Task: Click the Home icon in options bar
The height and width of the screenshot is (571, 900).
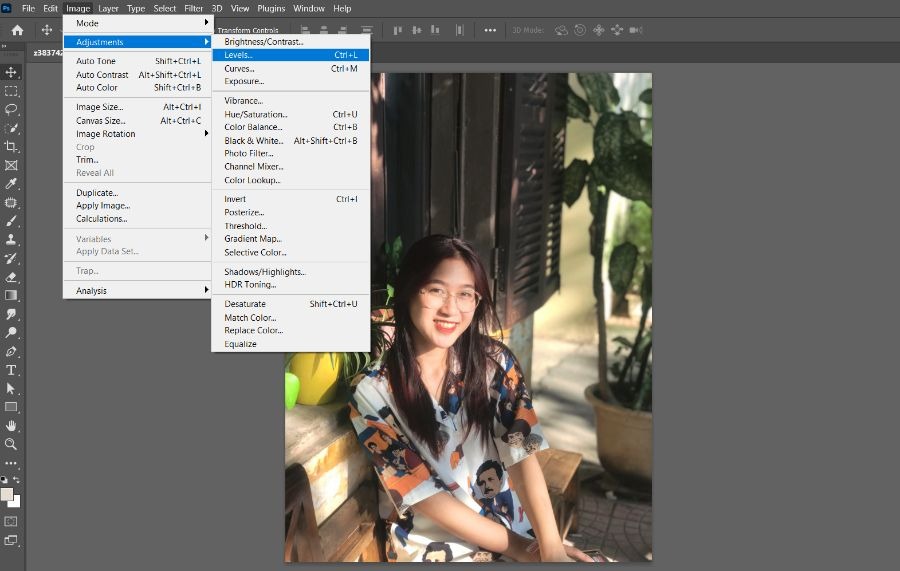Action: 18,30
